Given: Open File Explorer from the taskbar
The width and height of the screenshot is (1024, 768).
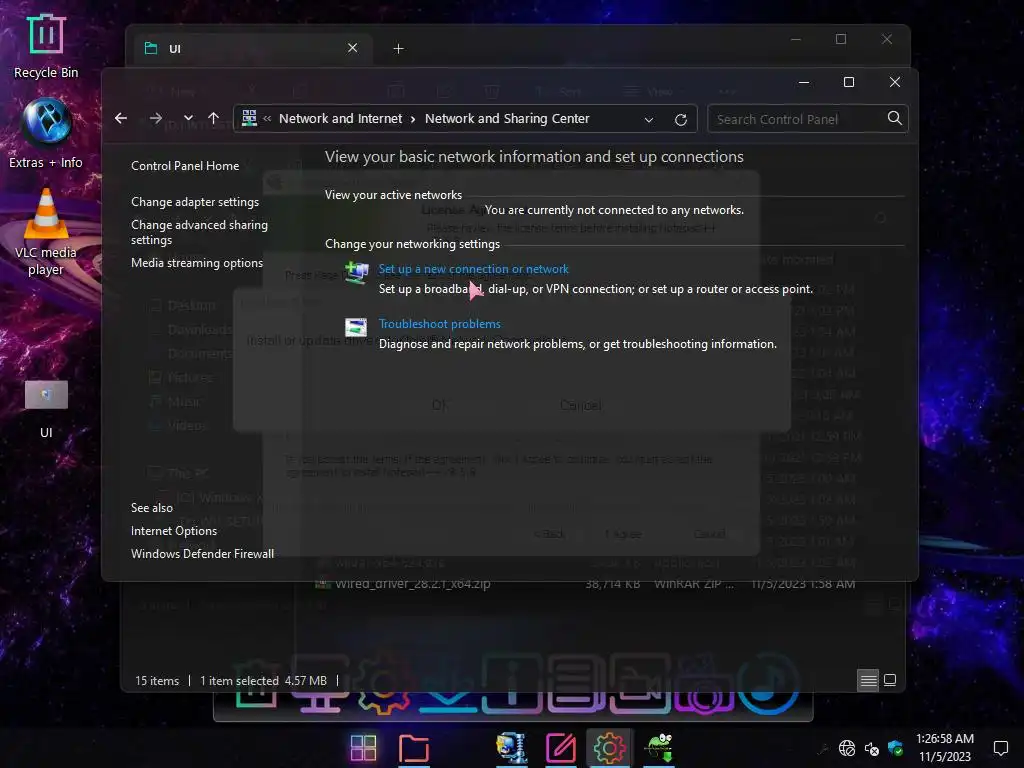Looking at the screenshot, I should click(414, 748).
